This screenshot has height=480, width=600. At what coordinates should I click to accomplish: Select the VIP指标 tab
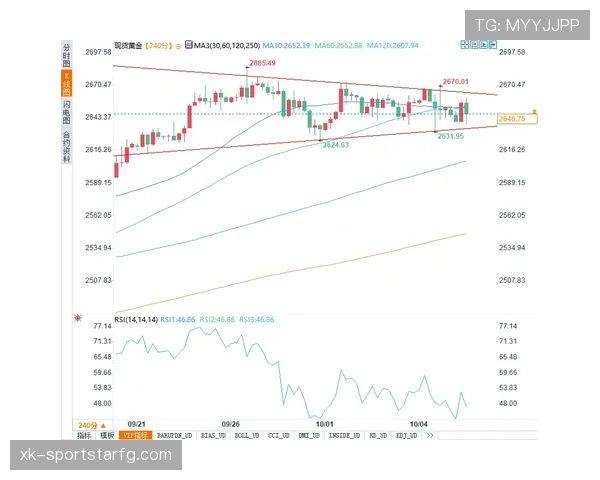(134, 436)
